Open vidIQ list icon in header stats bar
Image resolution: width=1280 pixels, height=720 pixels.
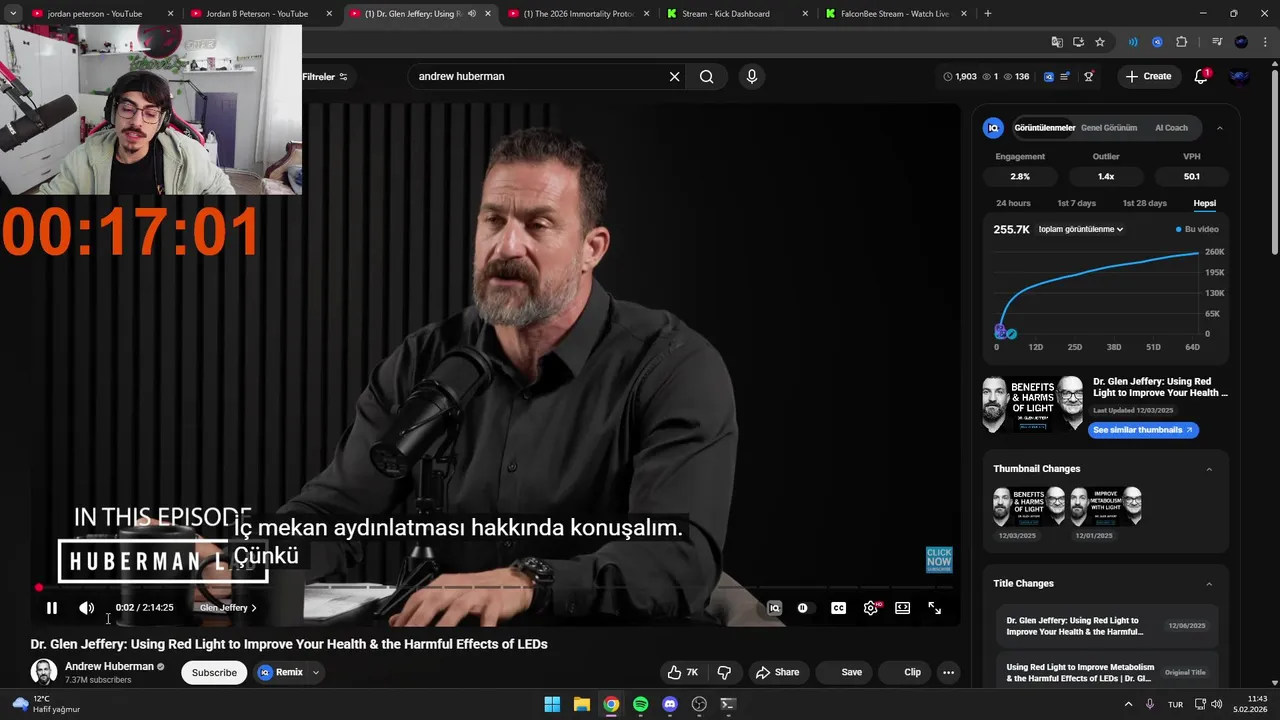point(1066,76)
